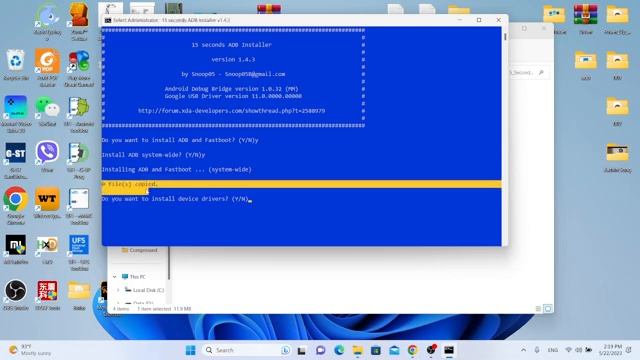Open the red Chinese-labeled desktop shortcut
This screenshot has height=360, width=640.
click(47, 295)
